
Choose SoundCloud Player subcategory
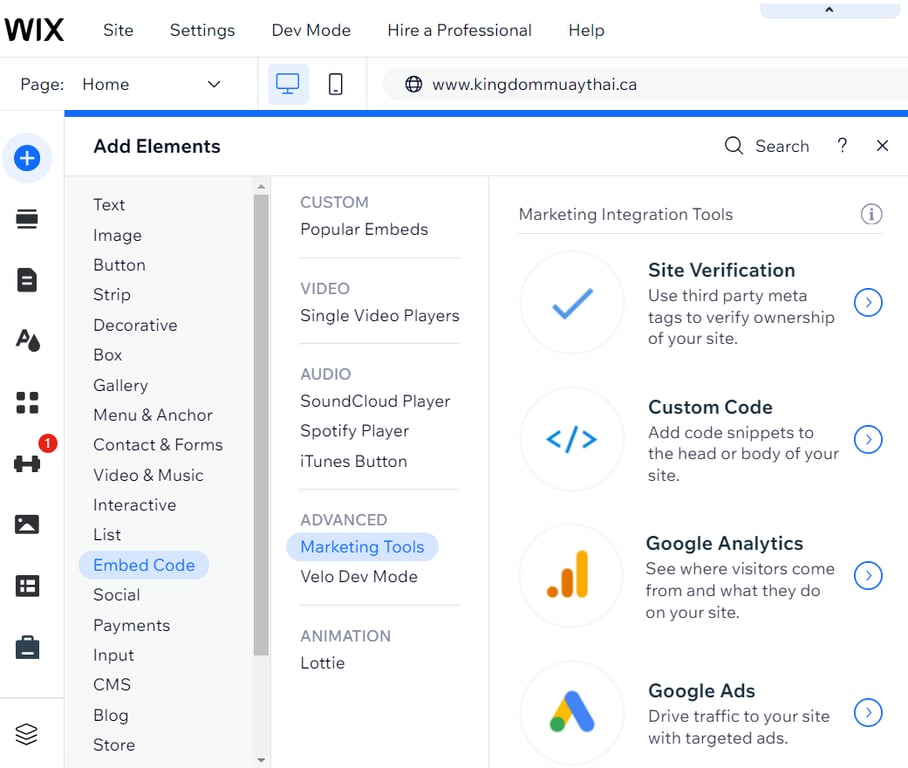(x=375, y=401)
